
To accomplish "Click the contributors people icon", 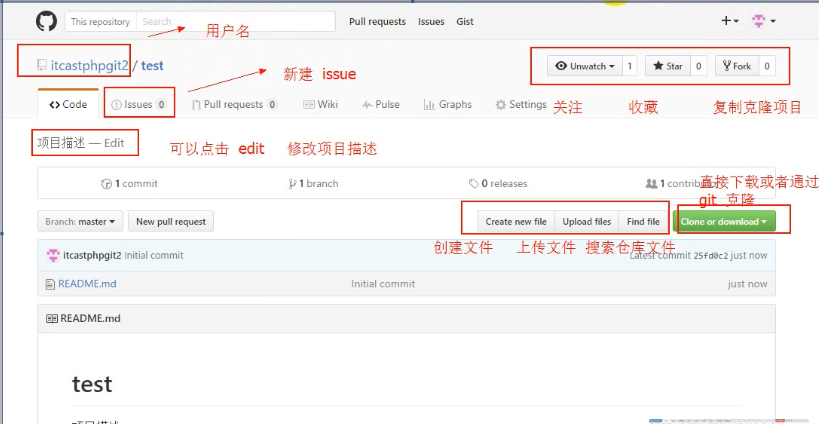I will [x=651, y=184].
